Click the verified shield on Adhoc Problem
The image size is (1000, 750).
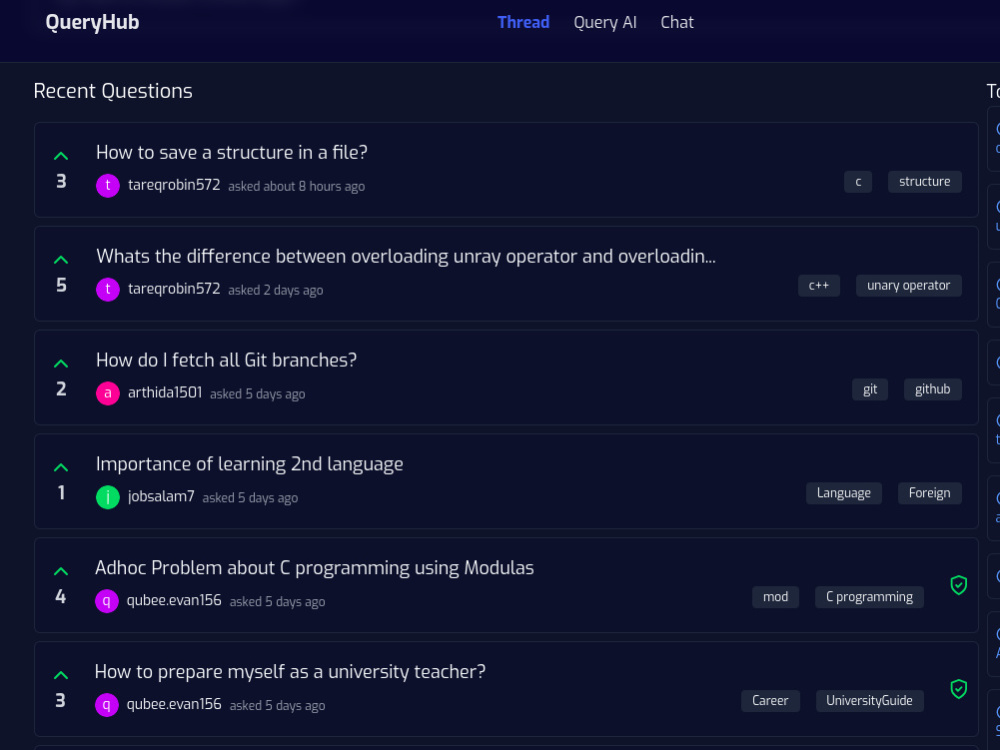(959, 585)
